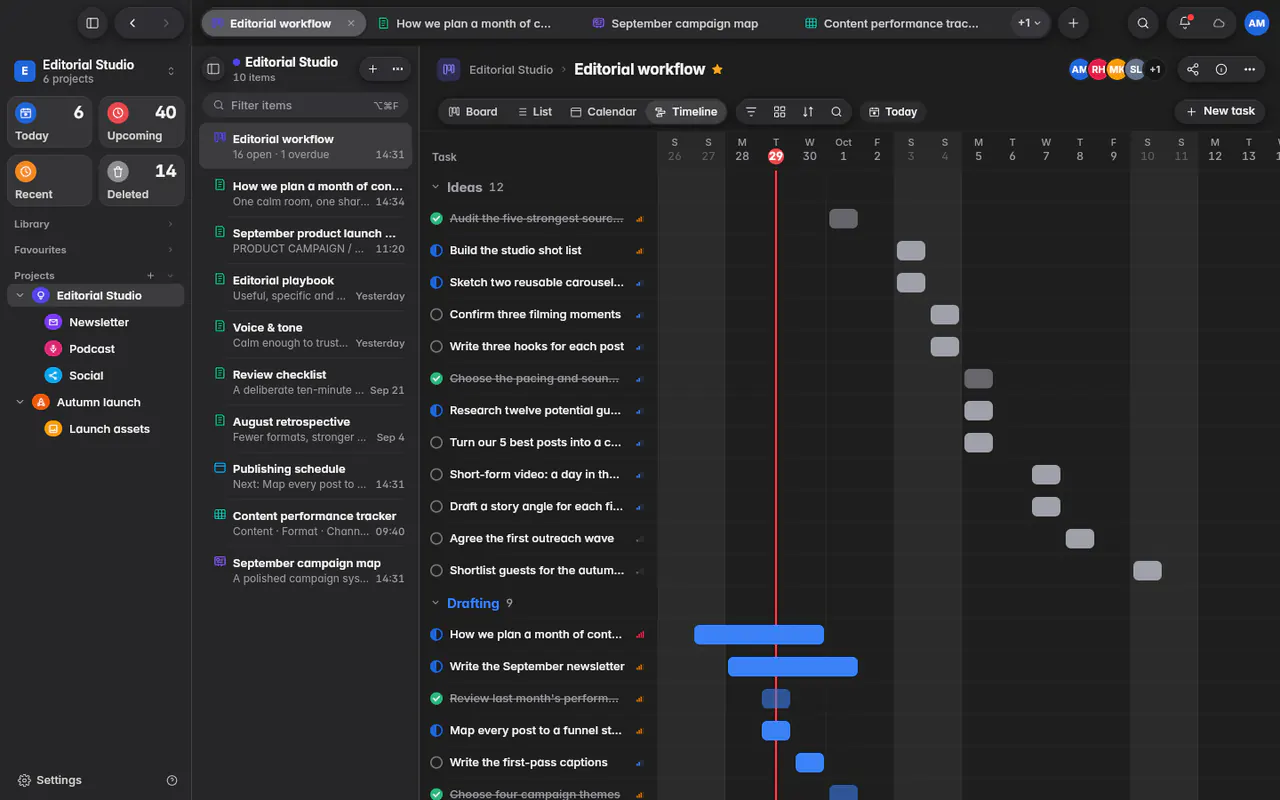Open the header three-dots more menu
The image size is (1280, 800).
click(x=1249, y=69)
